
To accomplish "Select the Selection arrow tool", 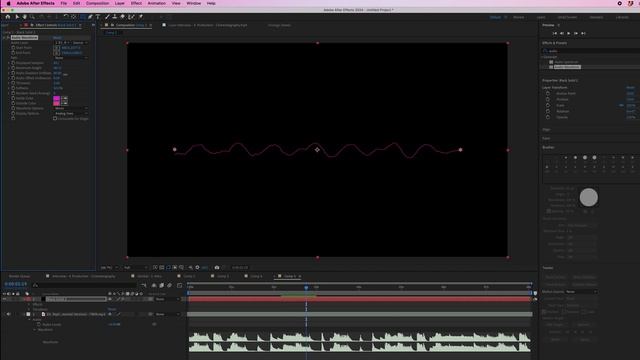I will coord(17,17).
